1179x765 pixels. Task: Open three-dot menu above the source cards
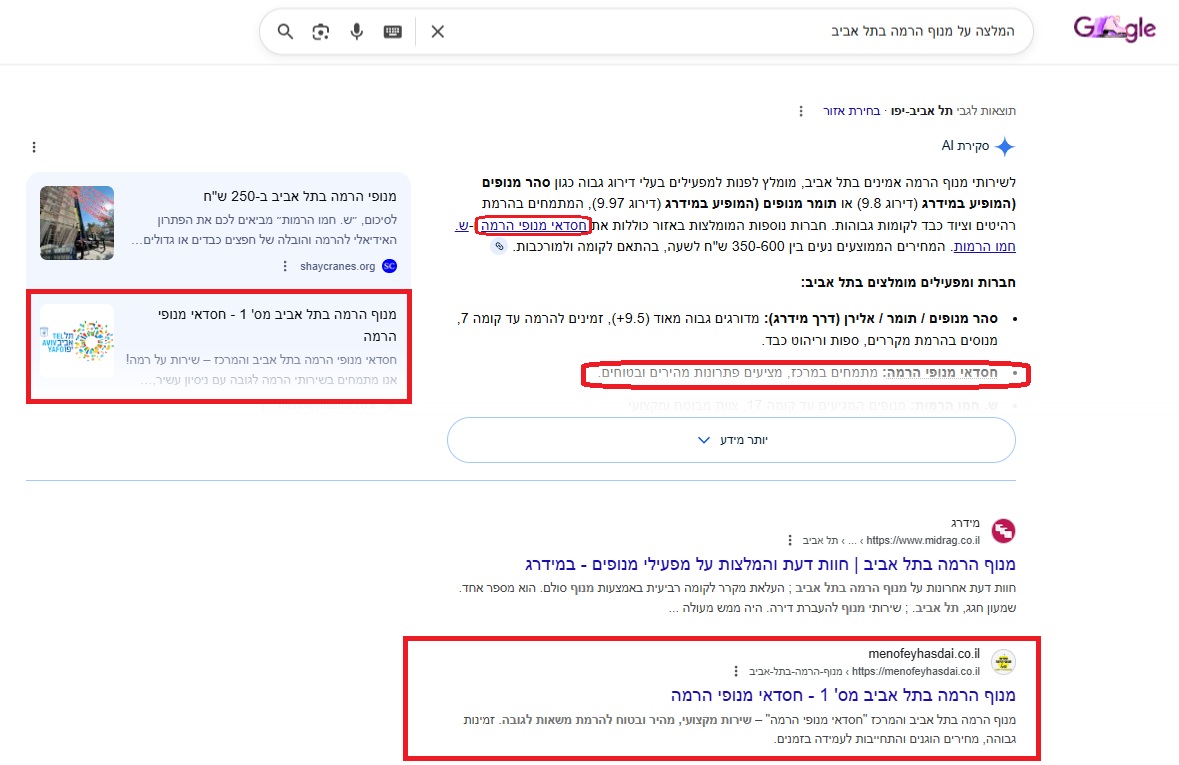34,147
